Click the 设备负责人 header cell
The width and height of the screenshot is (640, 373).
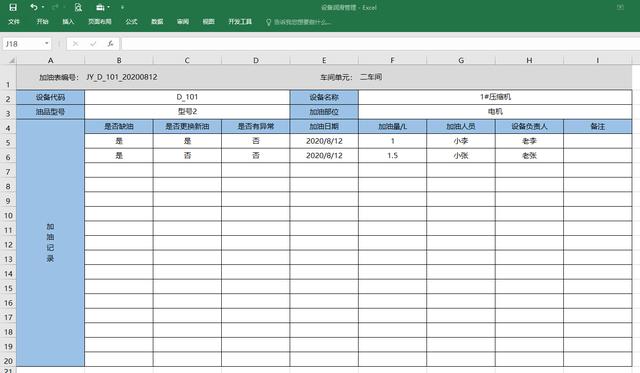pos(529,127)
